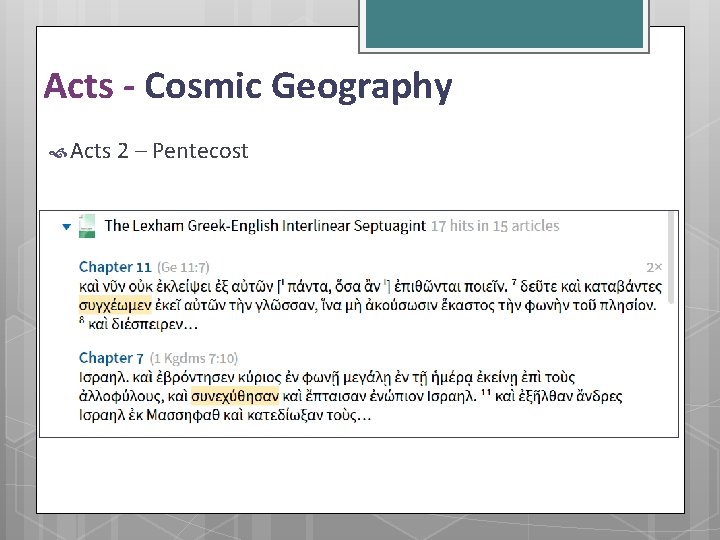
Task: Select the Acts - Cosmic Geography slide title
Action: click(248, 86)
